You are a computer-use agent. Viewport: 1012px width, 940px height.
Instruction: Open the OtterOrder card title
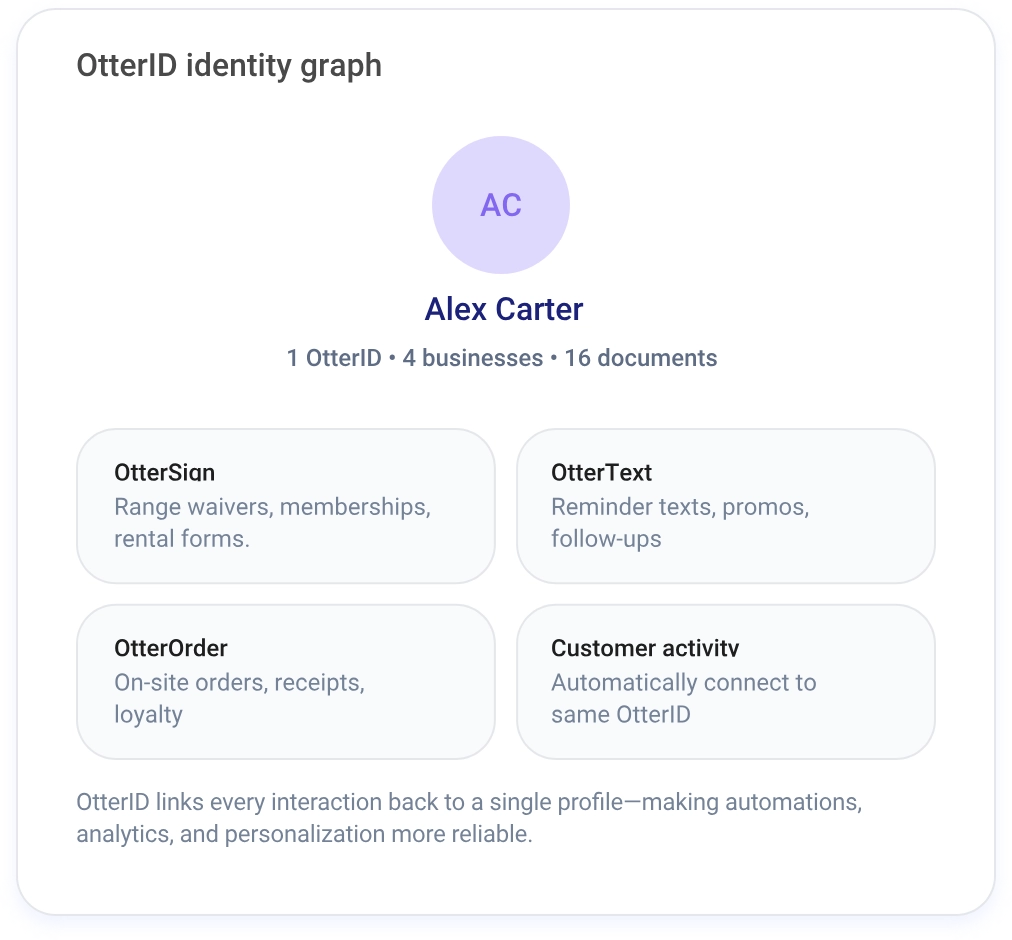point(171,648)
